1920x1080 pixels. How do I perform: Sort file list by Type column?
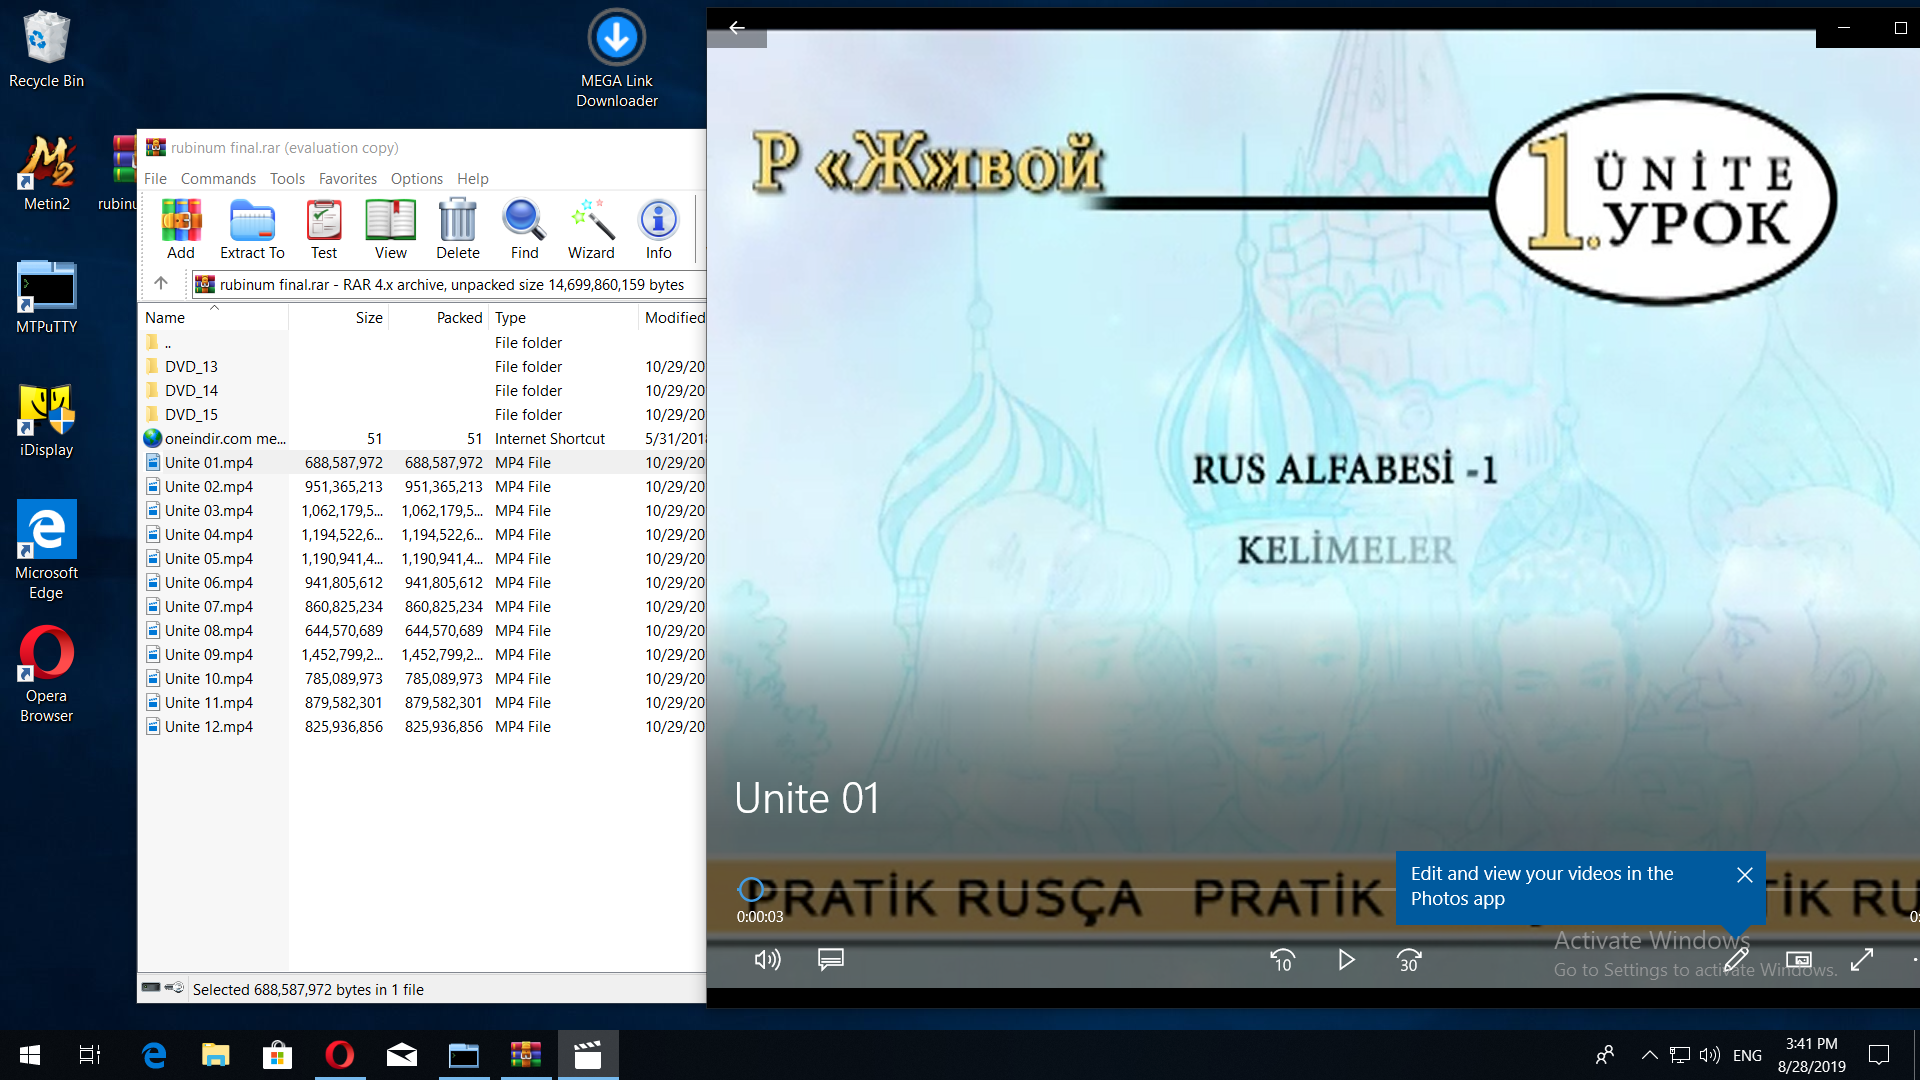click(564, 317)
